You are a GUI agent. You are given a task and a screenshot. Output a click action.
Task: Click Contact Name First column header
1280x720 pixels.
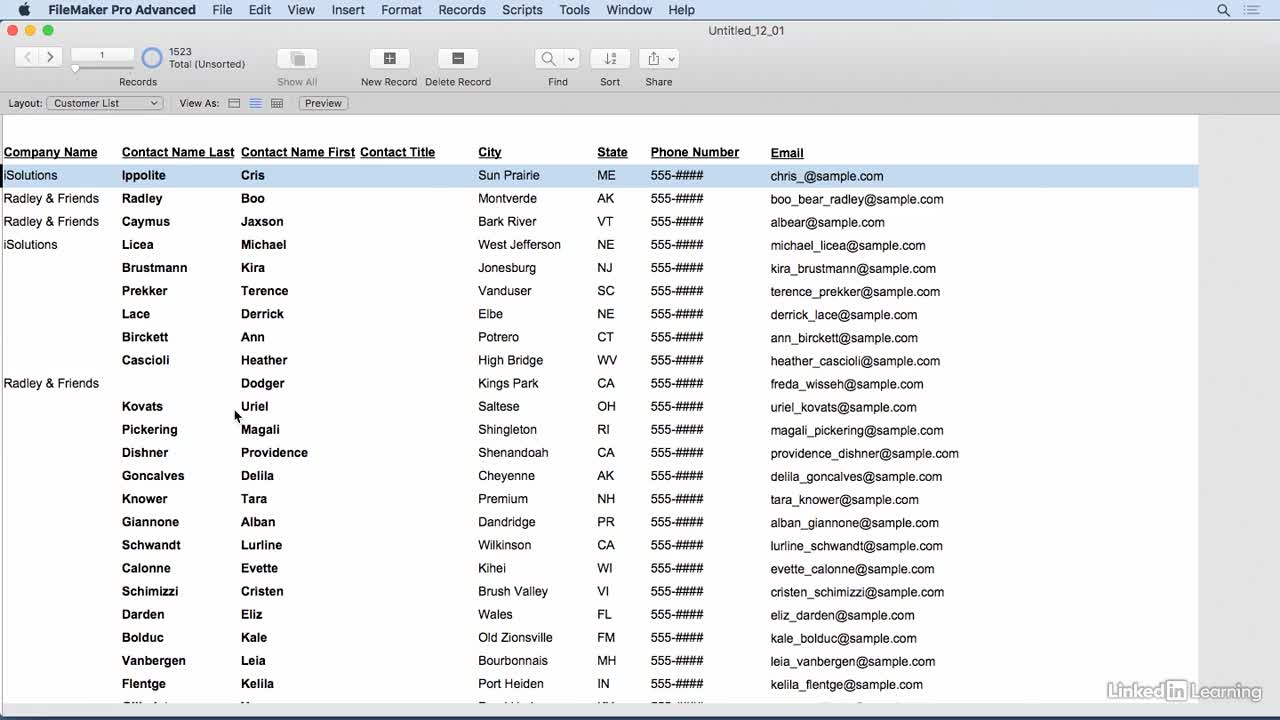click(x=298, y=152)
